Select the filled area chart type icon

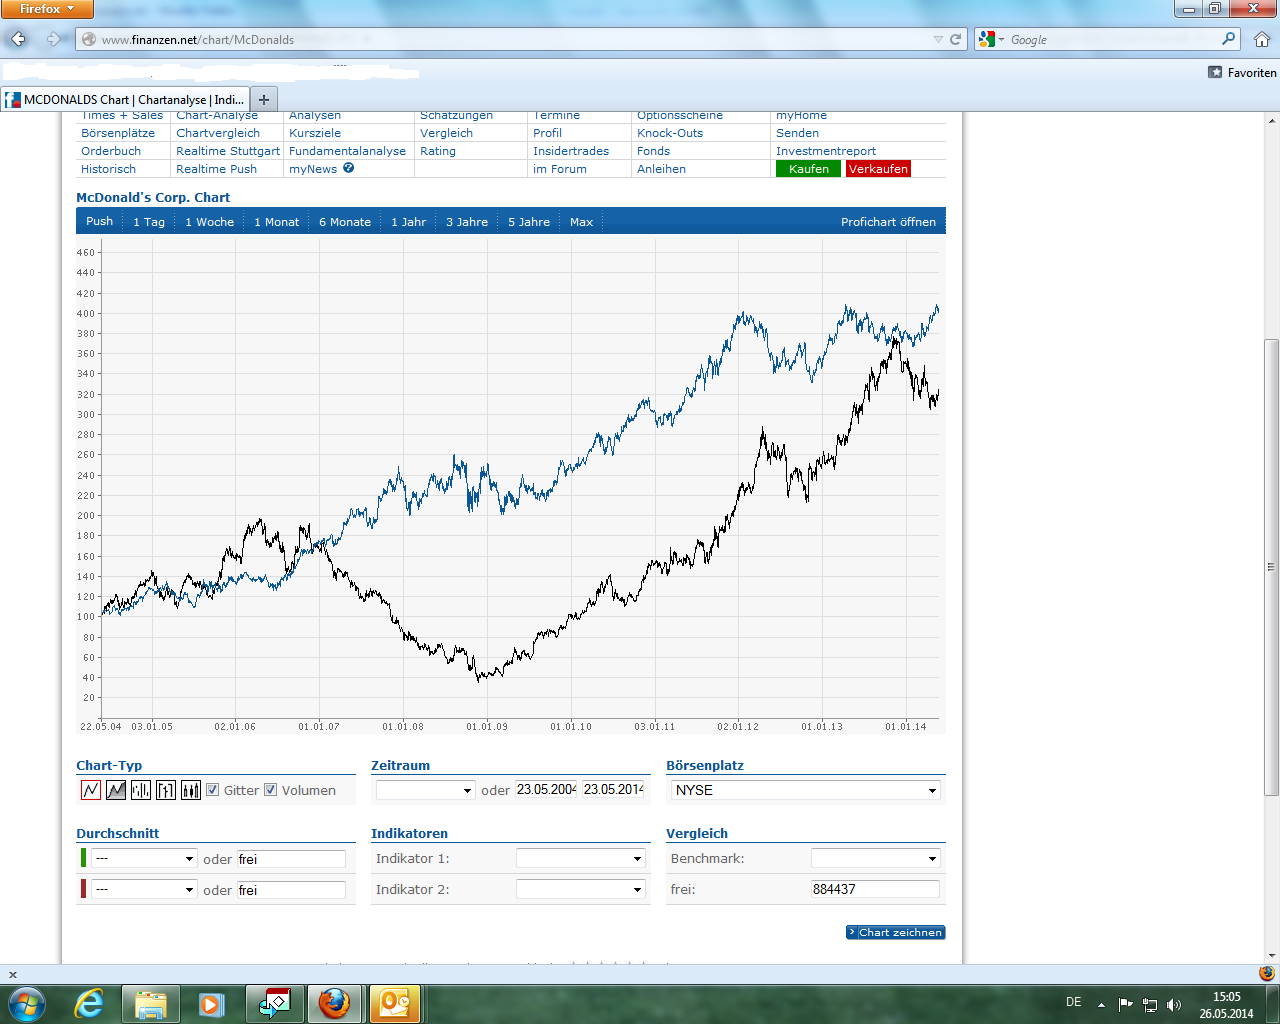(x=116, y=790)
